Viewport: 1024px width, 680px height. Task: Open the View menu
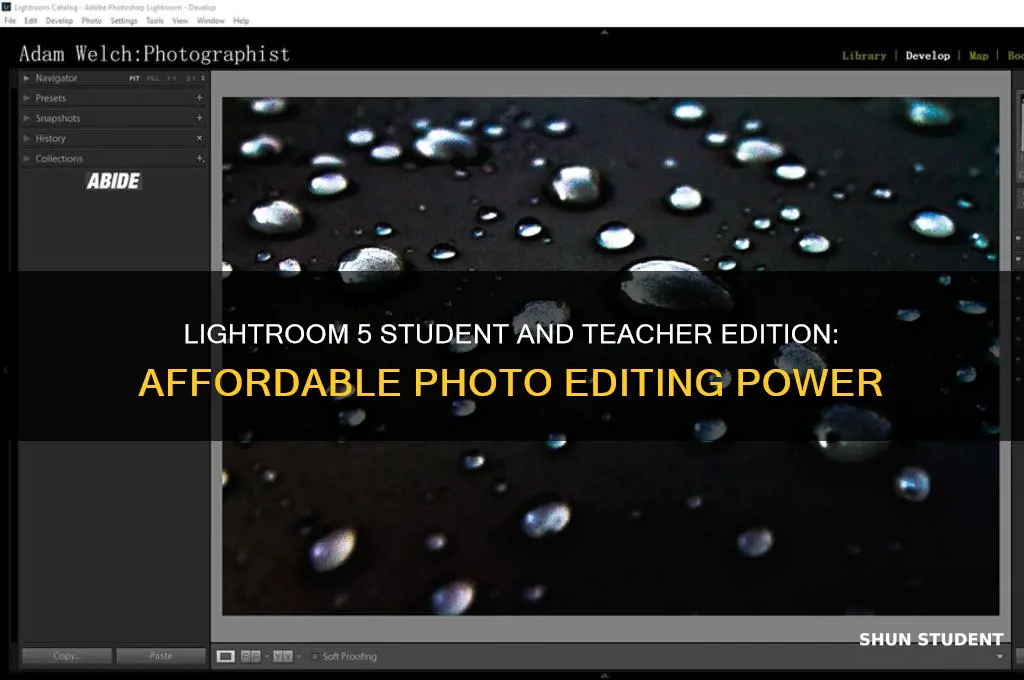coord(180,21)
